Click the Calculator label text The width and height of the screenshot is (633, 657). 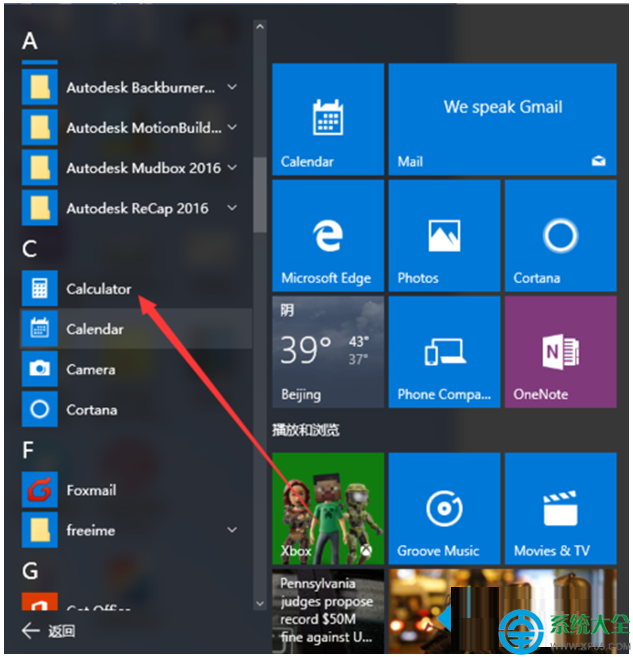tap(99, 289)
